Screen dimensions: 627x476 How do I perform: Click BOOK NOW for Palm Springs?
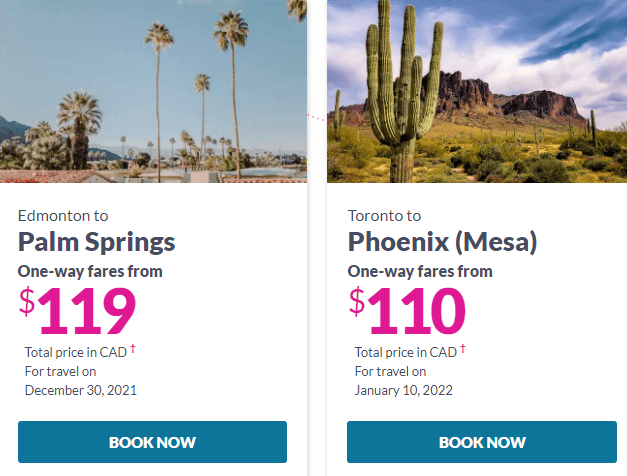(x=152, y=442)
